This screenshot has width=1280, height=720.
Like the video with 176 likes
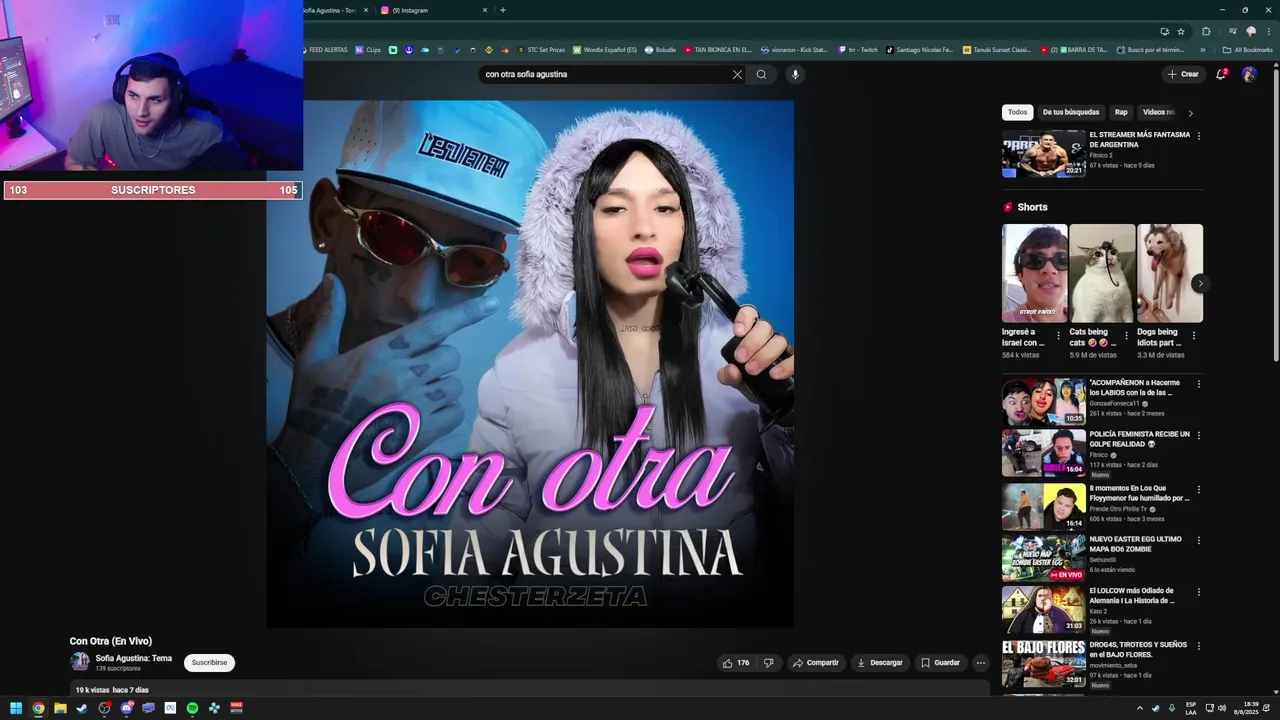pos(736,662)
